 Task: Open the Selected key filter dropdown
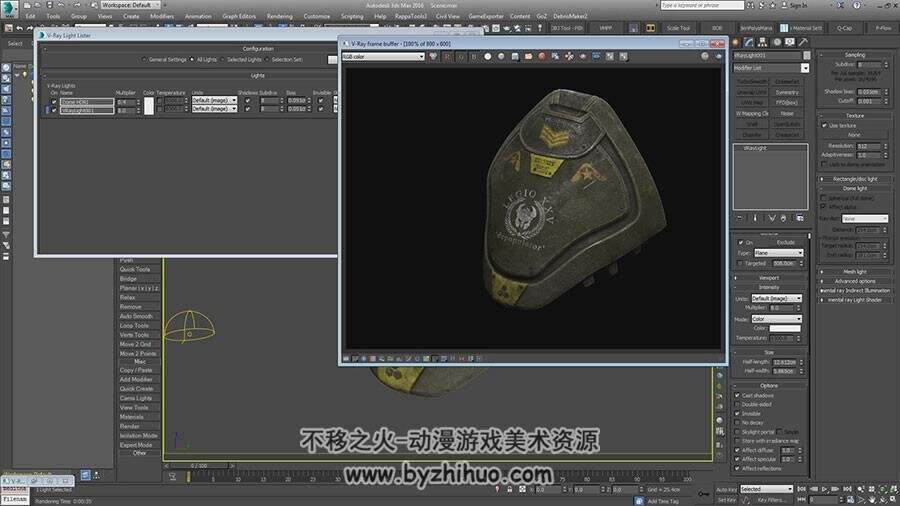click(766, 489)
